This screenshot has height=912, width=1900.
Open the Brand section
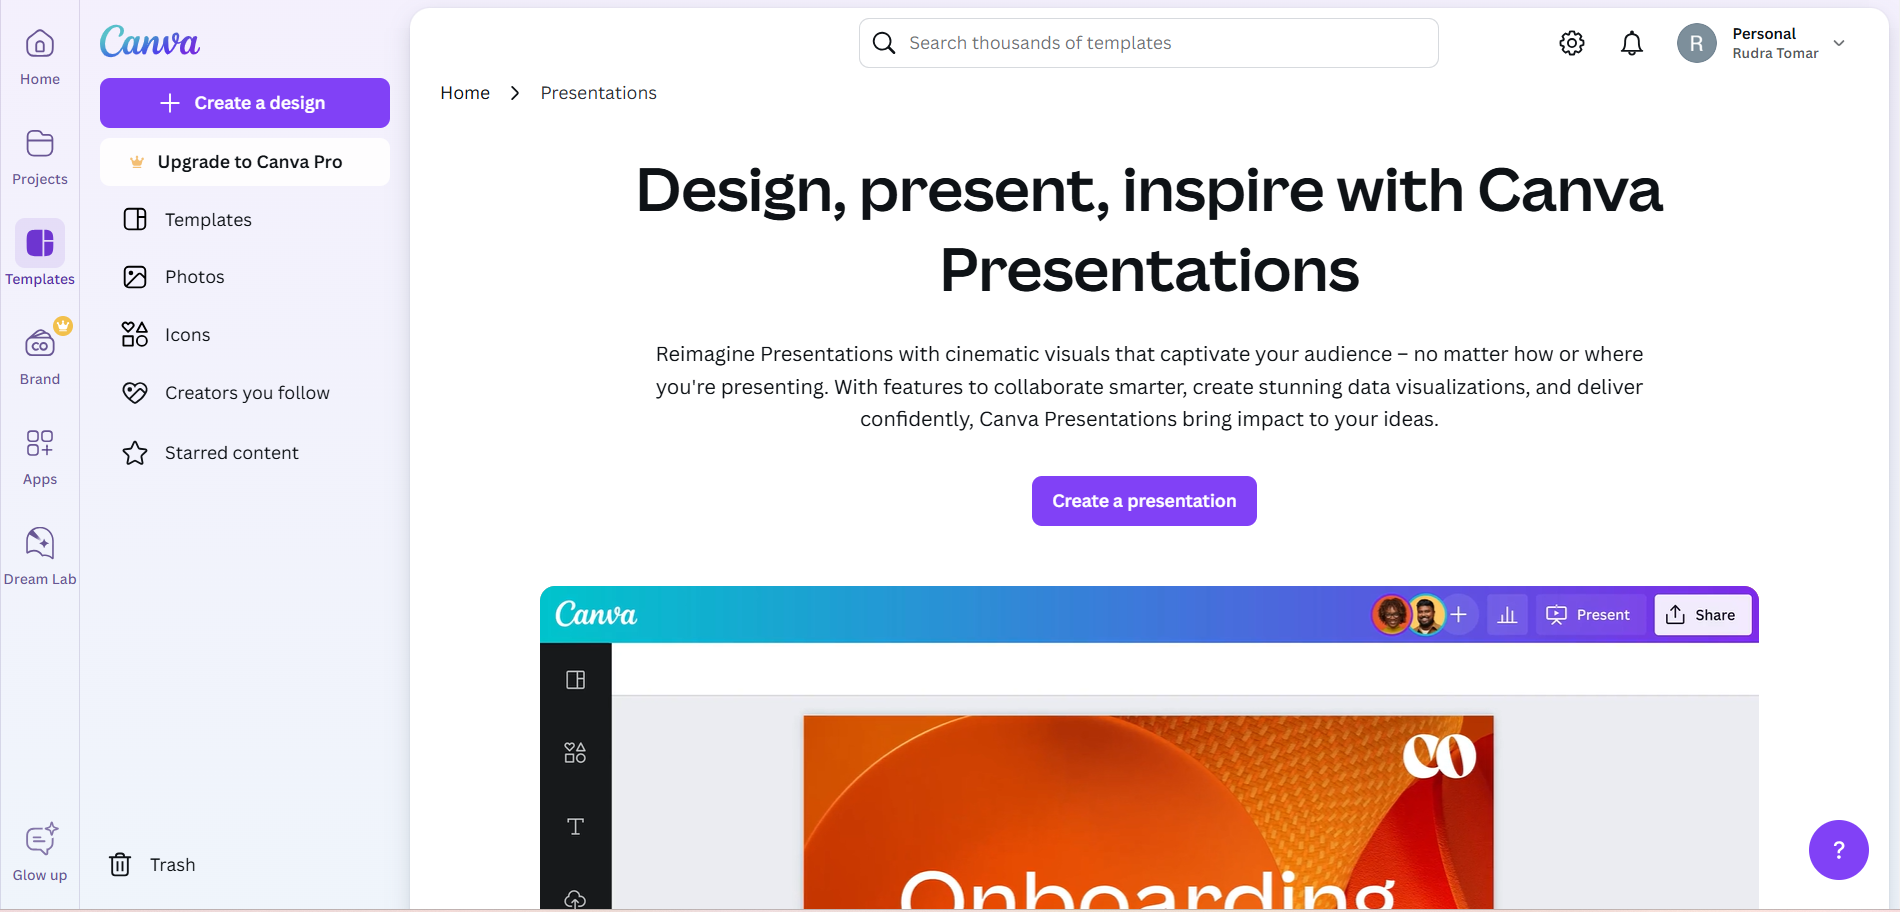click(x=40, y=355)
